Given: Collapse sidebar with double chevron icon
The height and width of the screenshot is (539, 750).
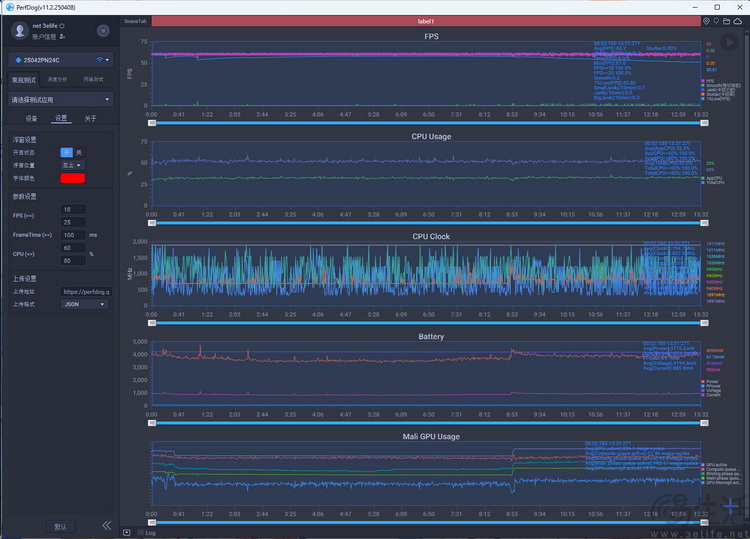Looking at the screenshot, I should click(x=107, y=526).
